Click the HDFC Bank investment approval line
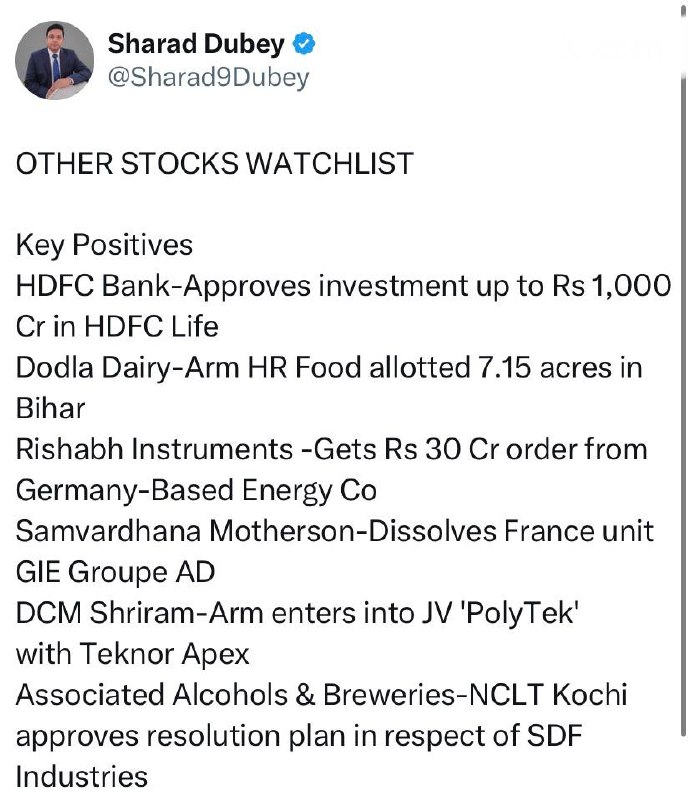 (343, 286)
